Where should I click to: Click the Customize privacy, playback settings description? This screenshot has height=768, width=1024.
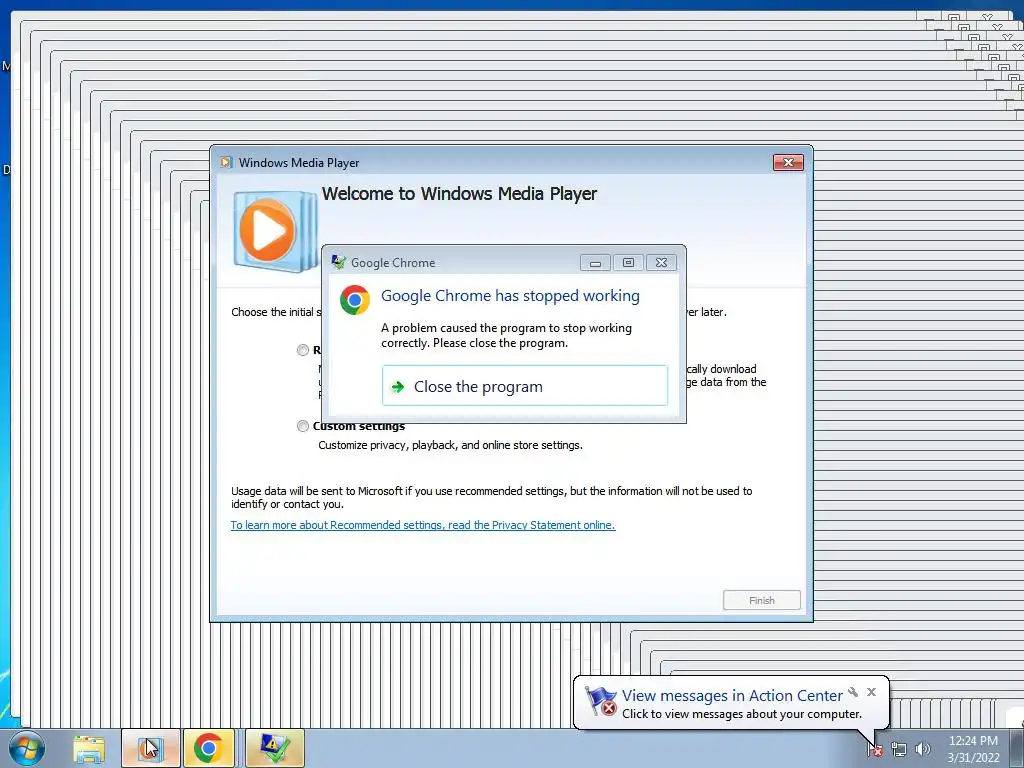450,445
